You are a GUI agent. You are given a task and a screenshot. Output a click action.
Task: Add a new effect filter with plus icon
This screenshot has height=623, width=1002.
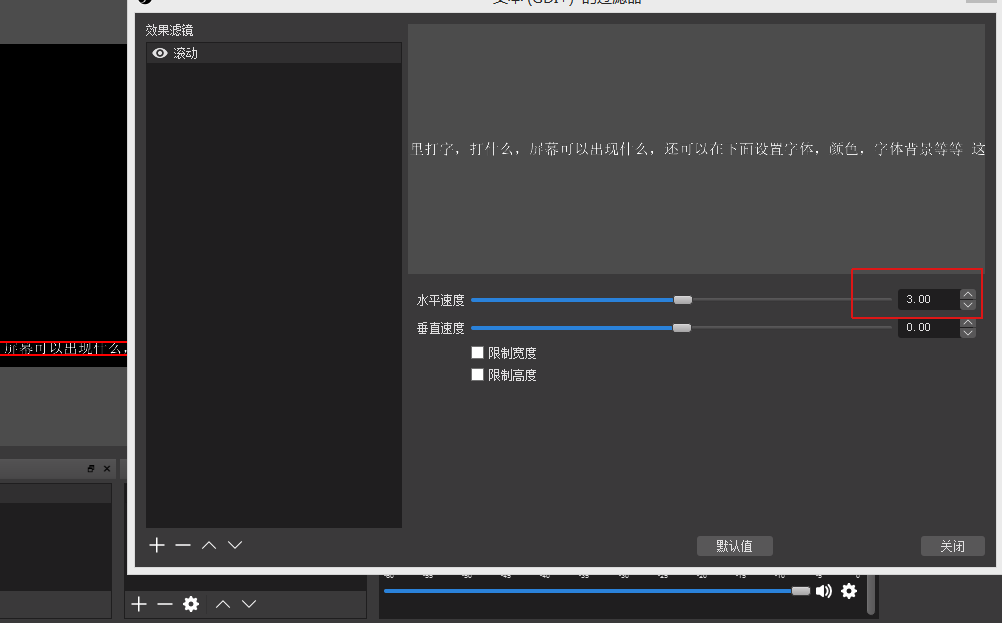click(157, 545)
